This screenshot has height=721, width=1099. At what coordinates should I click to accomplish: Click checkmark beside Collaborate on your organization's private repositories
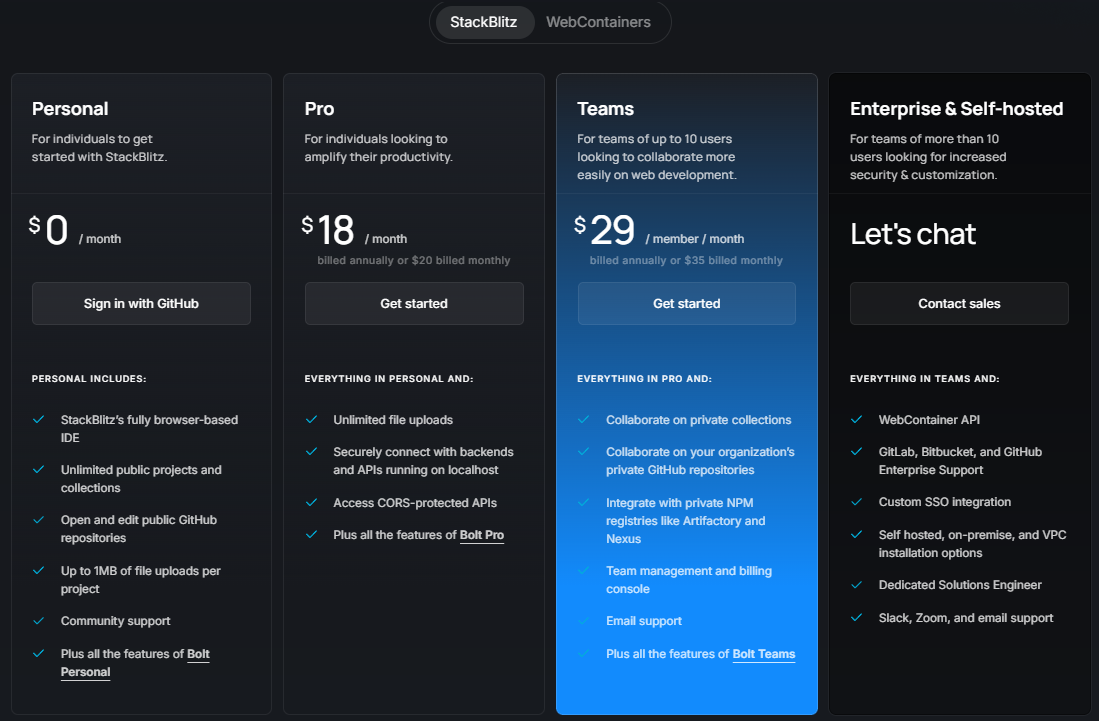[584, 452]
